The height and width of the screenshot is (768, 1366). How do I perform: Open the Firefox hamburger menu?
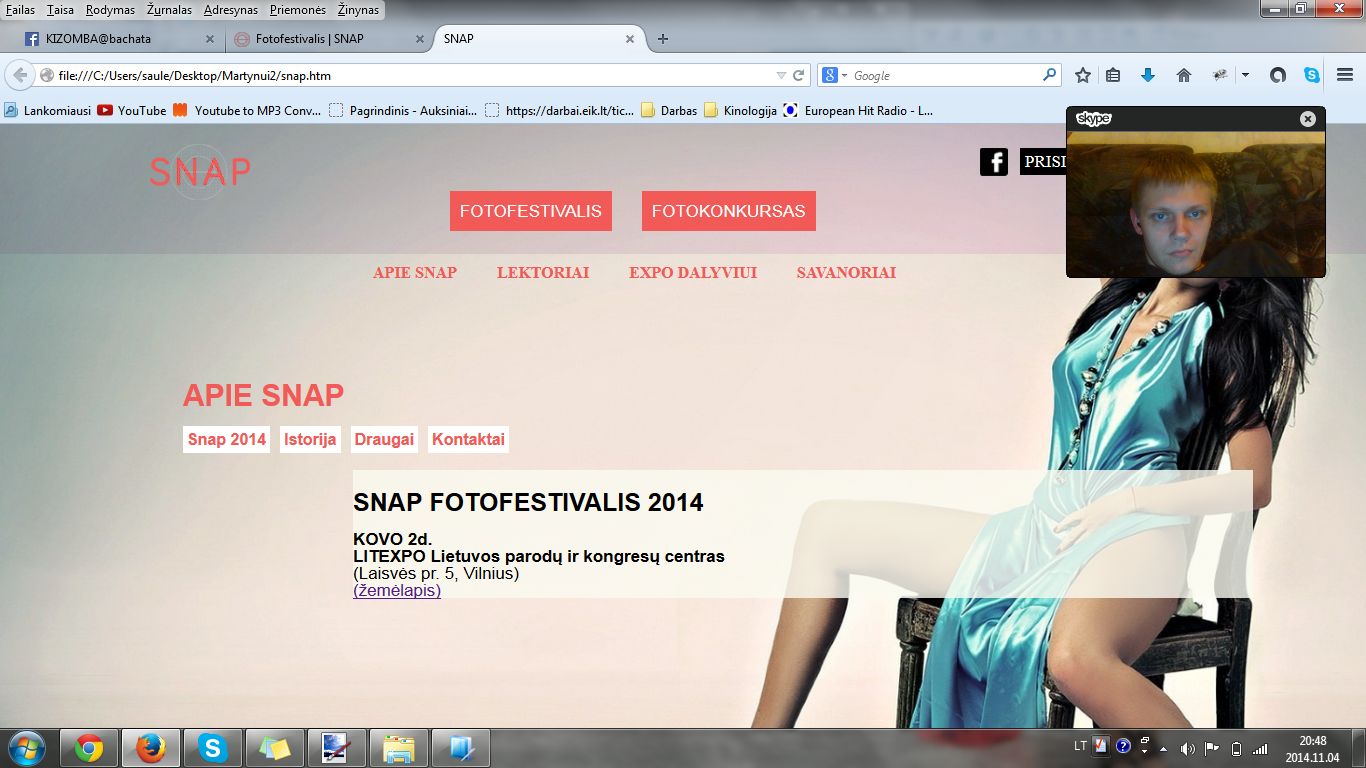(1345, 75)
